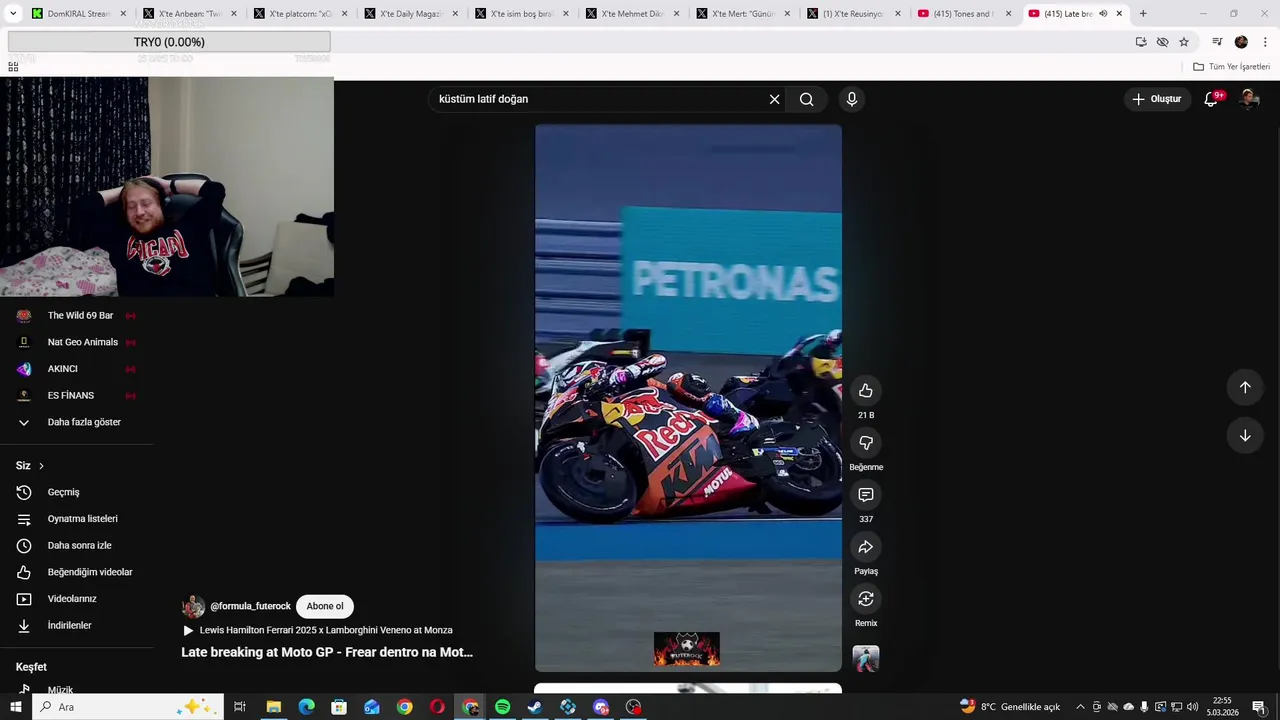Mute the audio of the Late bre tab

1103,14
